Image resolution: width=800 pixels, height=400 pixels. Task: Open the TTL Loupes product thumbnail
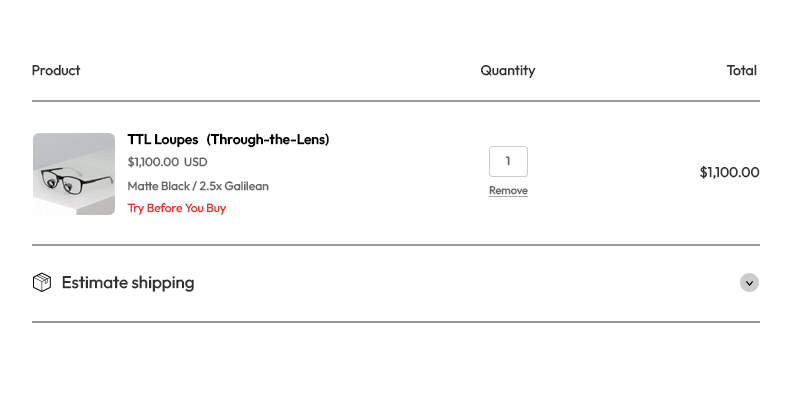coord(74,174)
